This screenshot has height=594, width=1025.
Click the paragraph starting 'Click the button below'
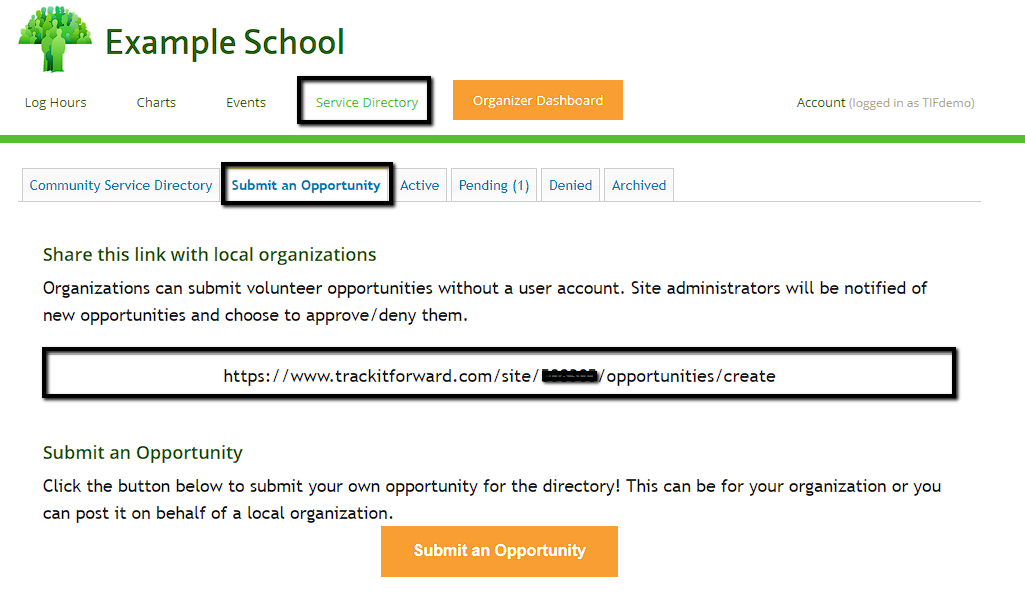pyautogui.click(x=492, y=499)
